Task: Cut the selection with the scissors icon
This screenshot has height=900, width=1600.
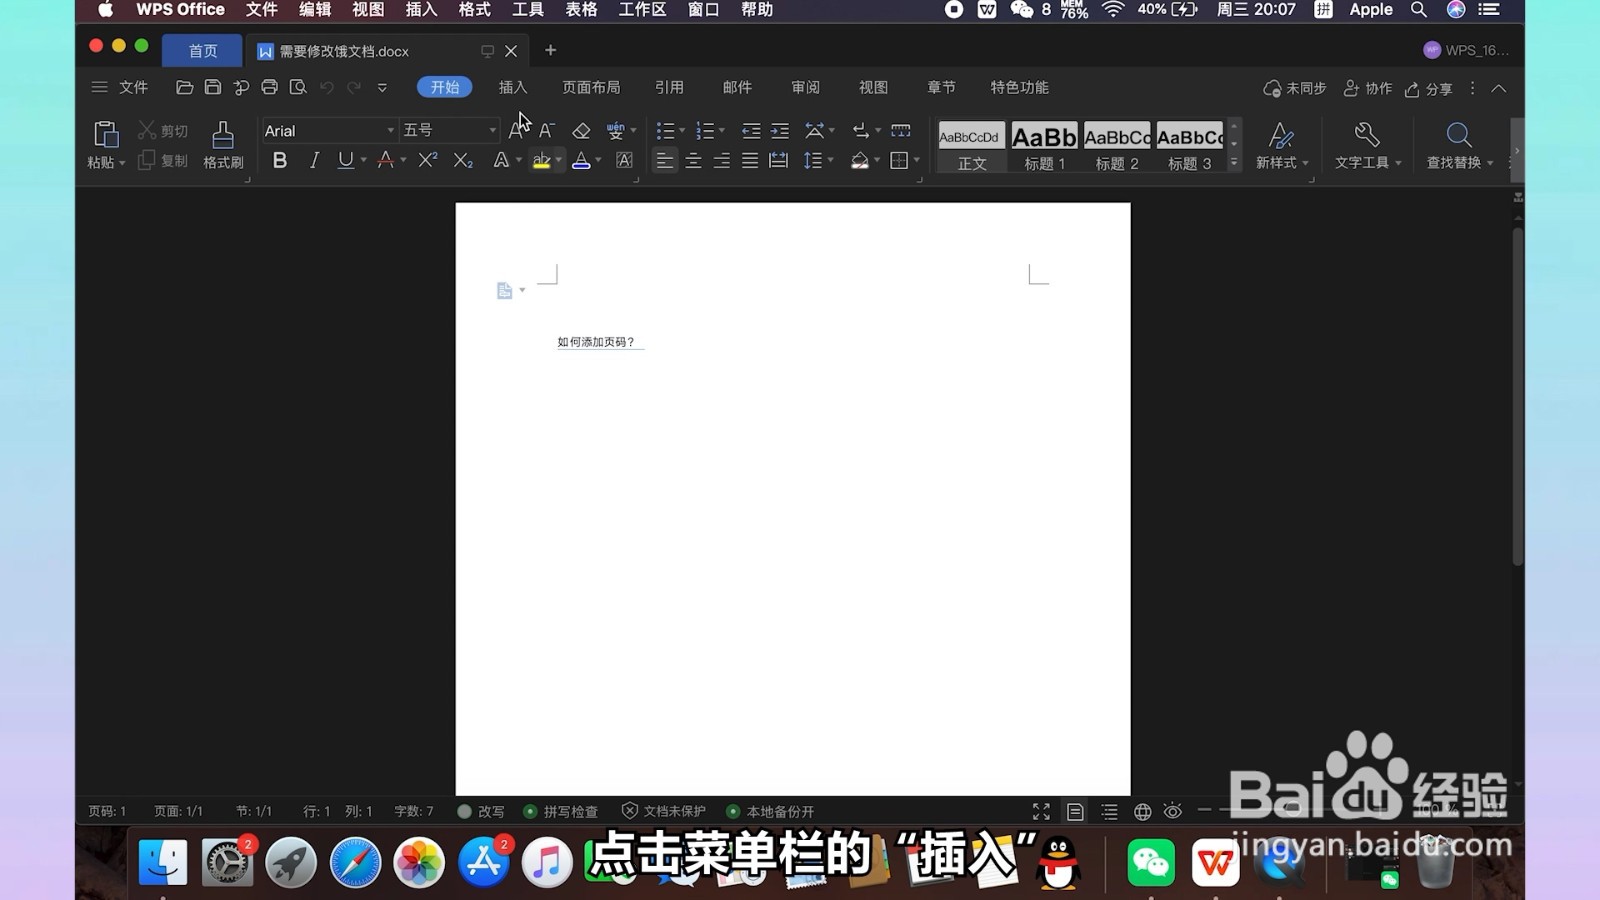Action: point(147,130)
